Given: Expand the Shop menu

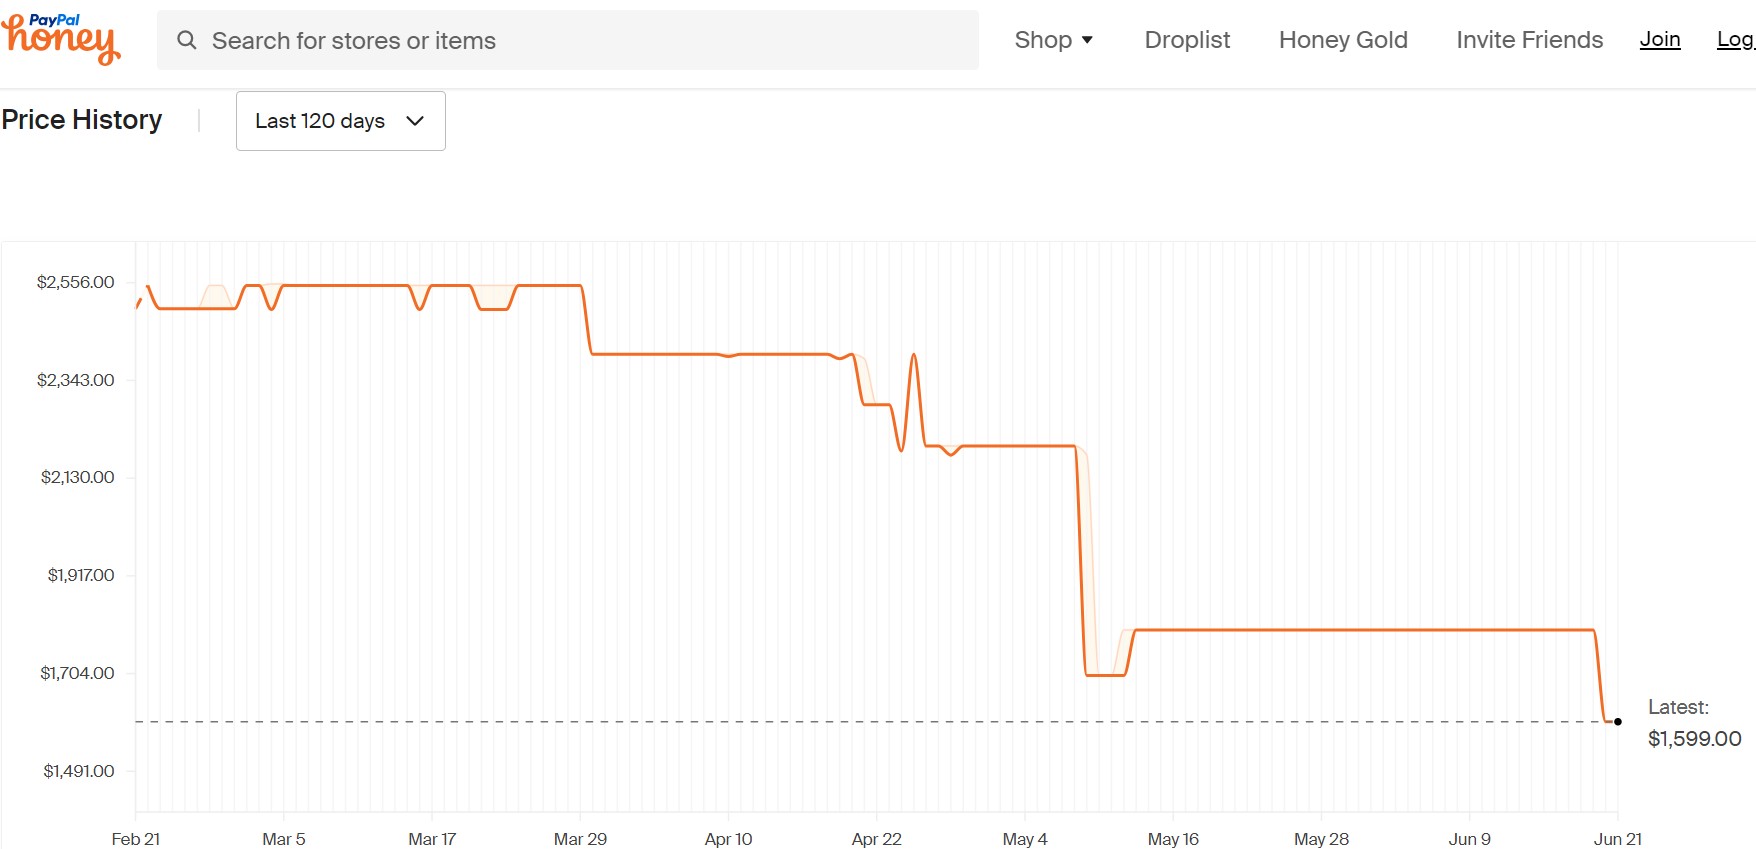Looking at the screenshot, I should (1054, 40).
